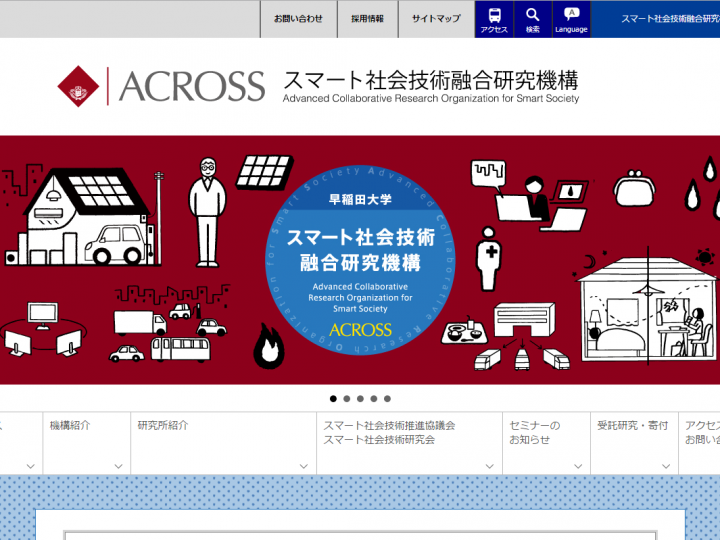The image size is (720, 540).
Task: Expand chevron under 機構紹介
Action: coord(118,466)
